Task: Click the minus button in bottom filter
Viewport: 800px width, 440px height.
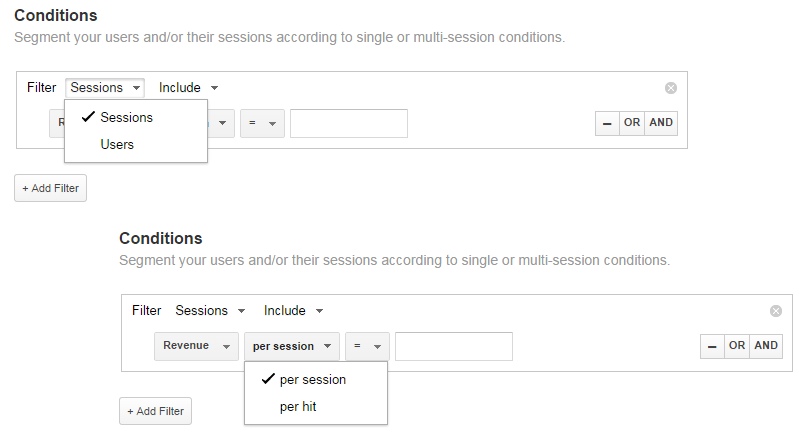Action: [711, 346]
